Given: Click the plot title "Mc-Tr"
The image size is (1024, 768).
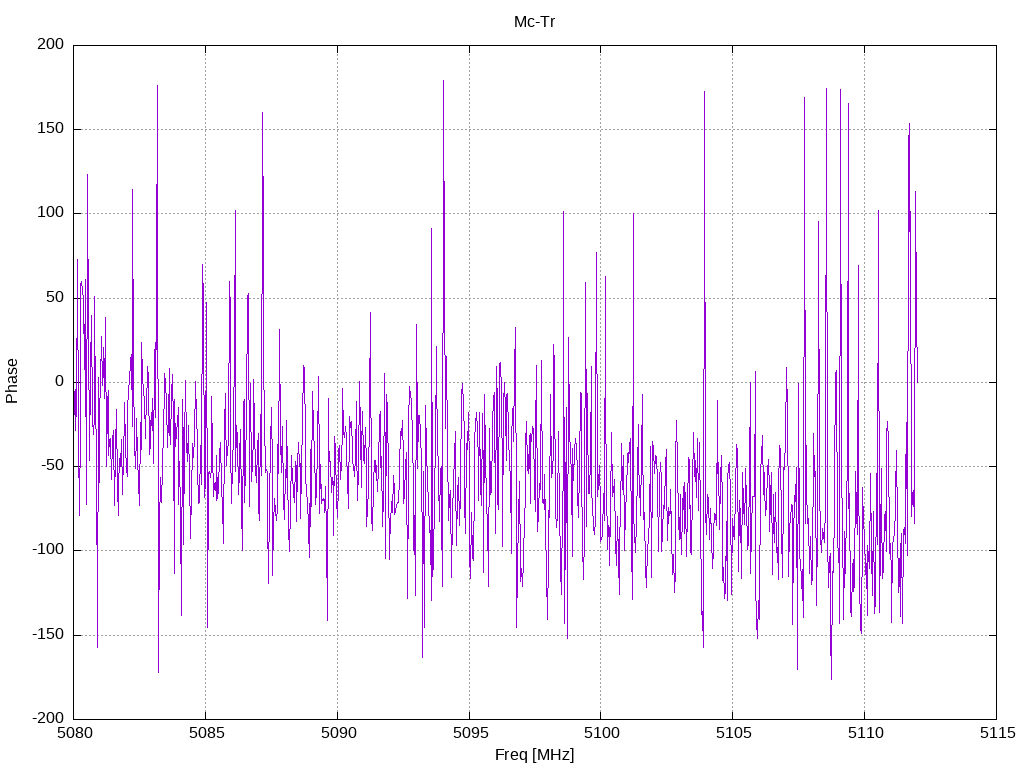Looking at the screenshot, I should pyautogui.click(x=534, y=22).
